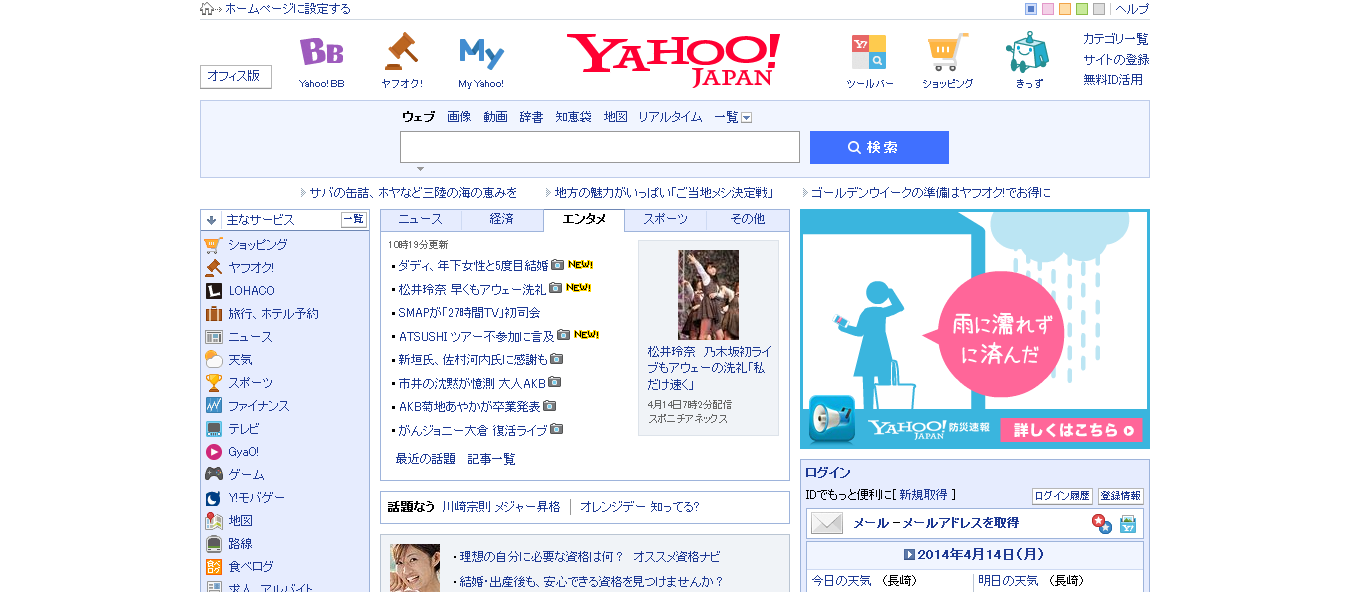Click the Yahoo! JAPAN logo
The image size is (1349, 592).
point(673,59)
